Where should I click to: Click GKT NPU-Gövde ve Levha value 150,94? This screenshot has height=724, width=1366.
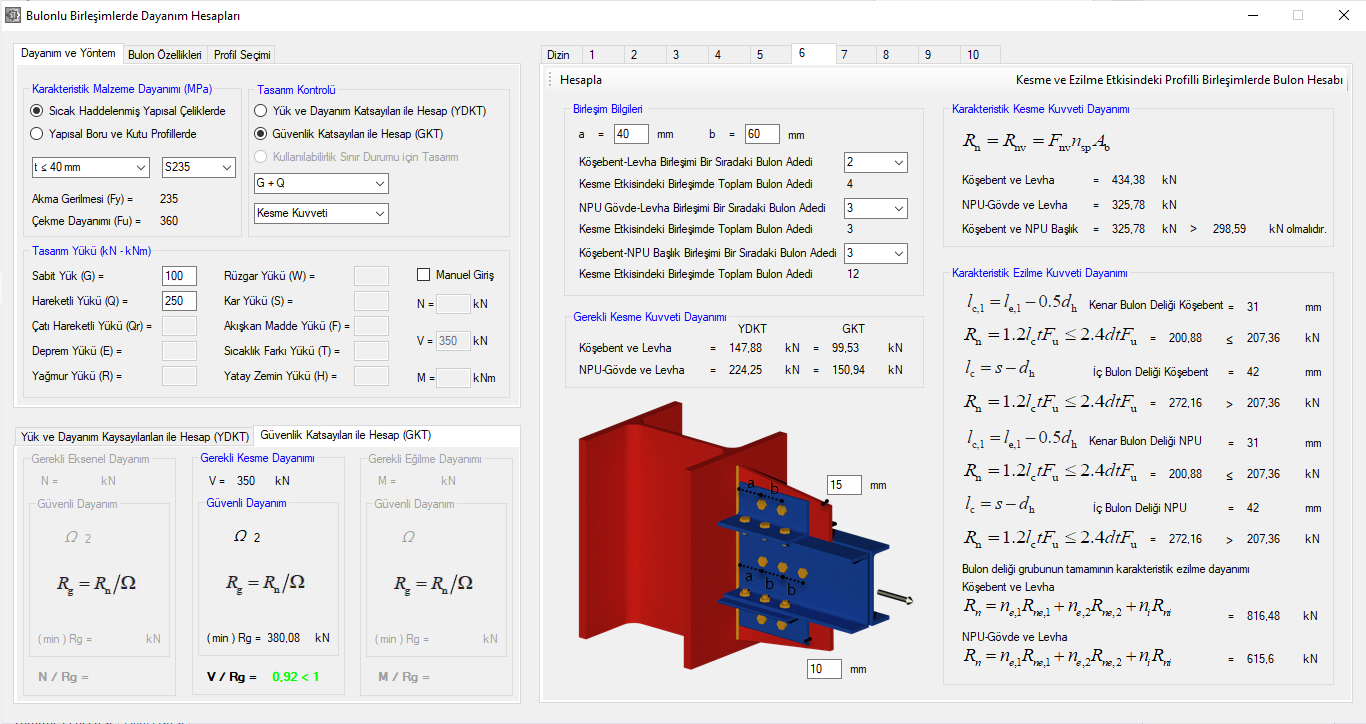847,370
